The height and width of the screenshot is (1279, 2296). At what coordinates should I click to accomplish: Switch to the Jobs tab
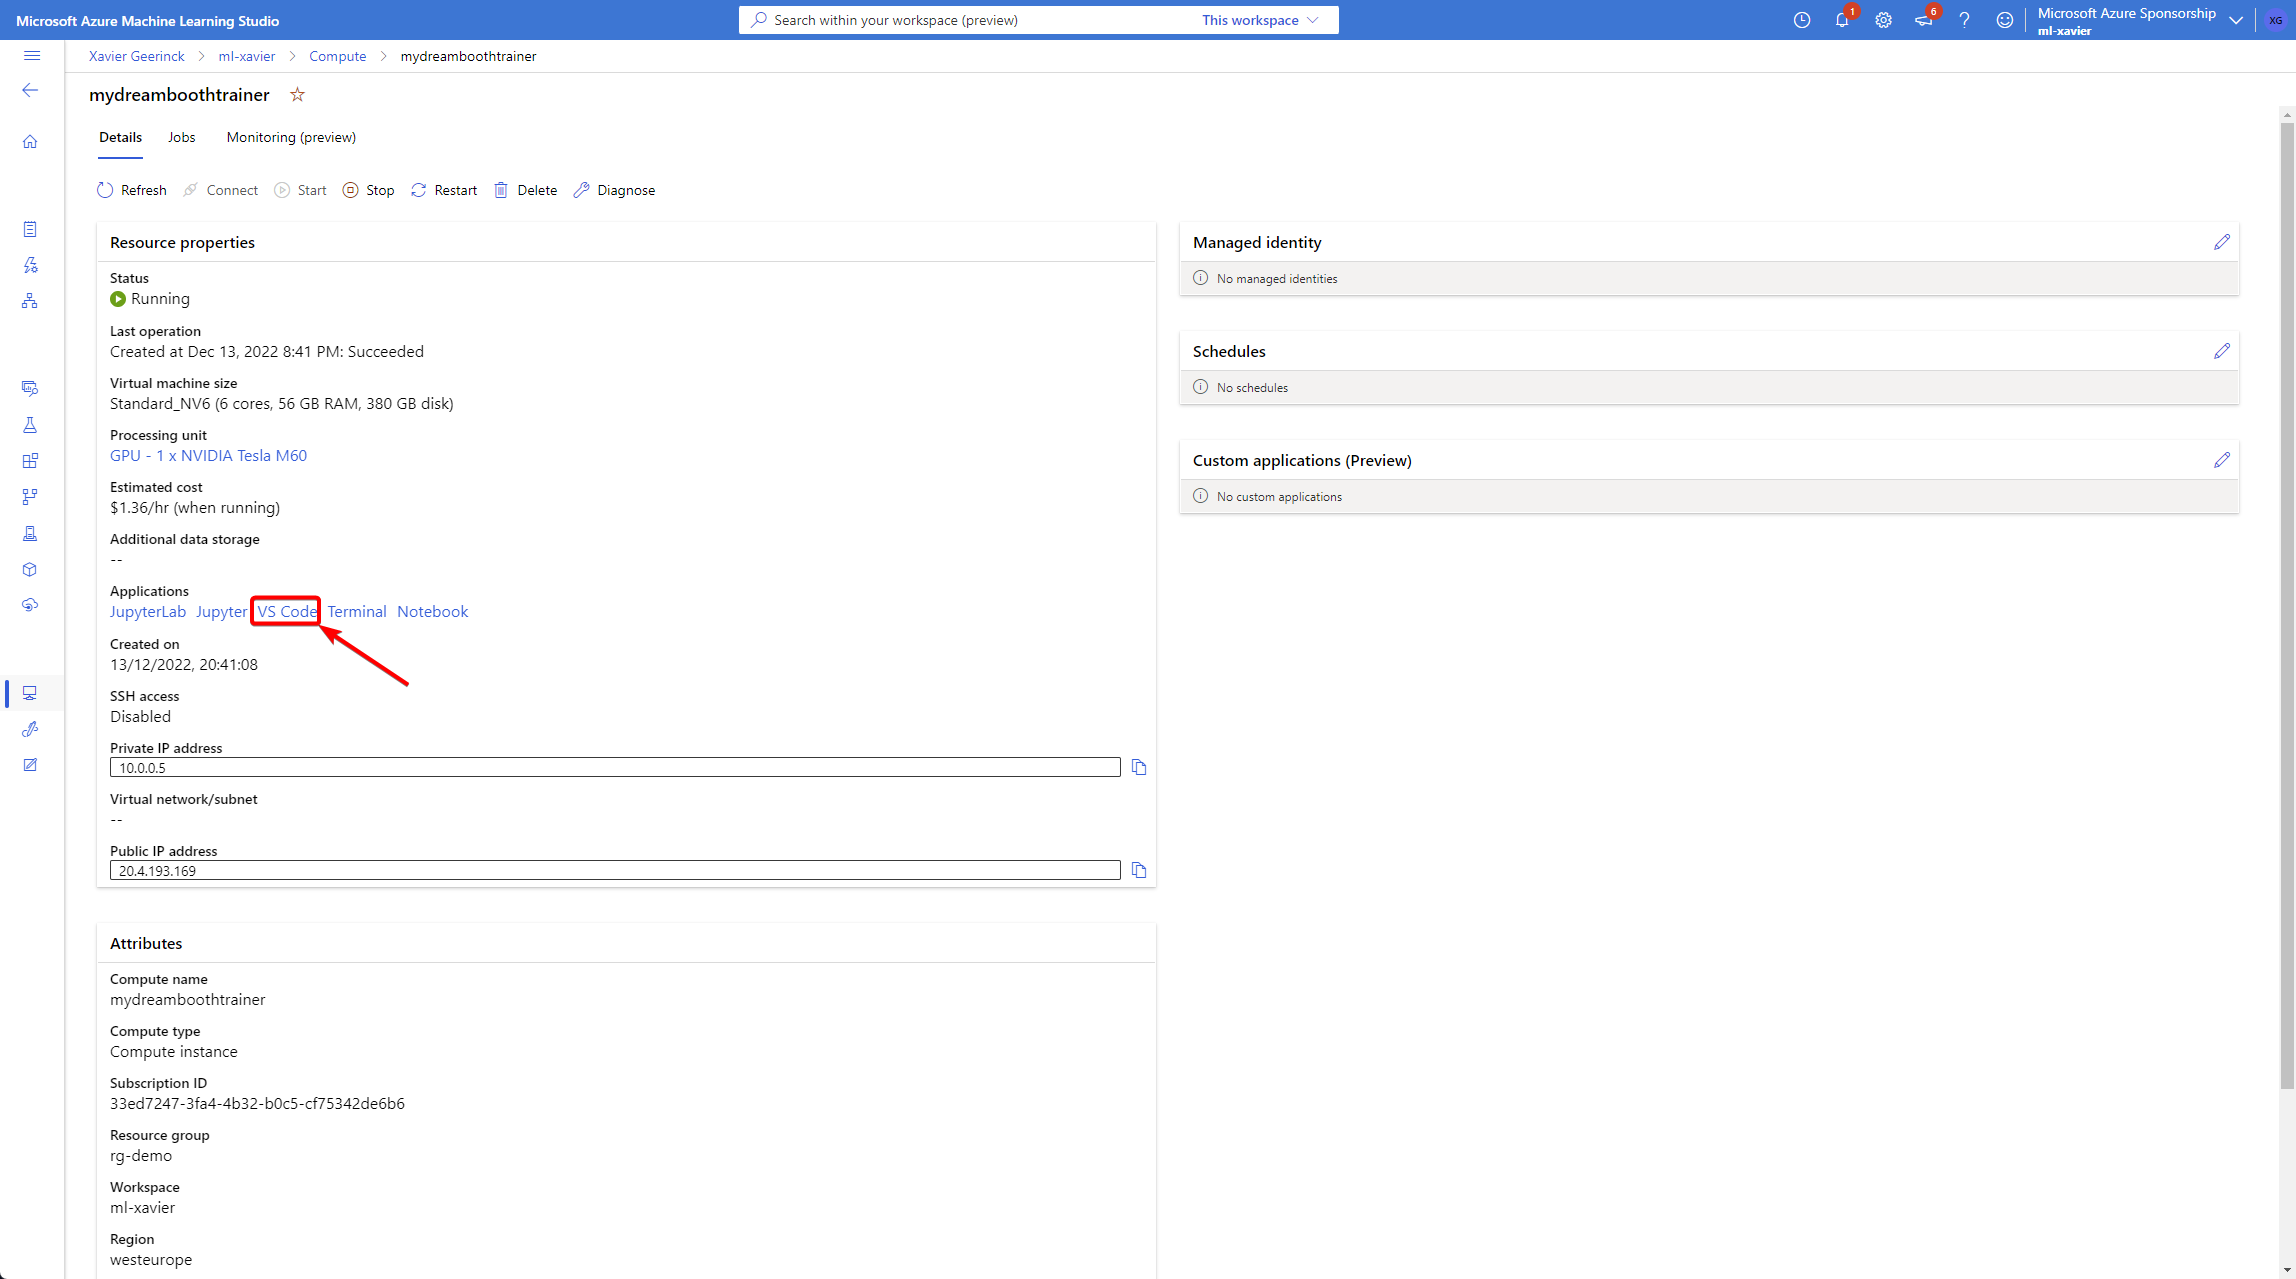(x=181, y=137)
